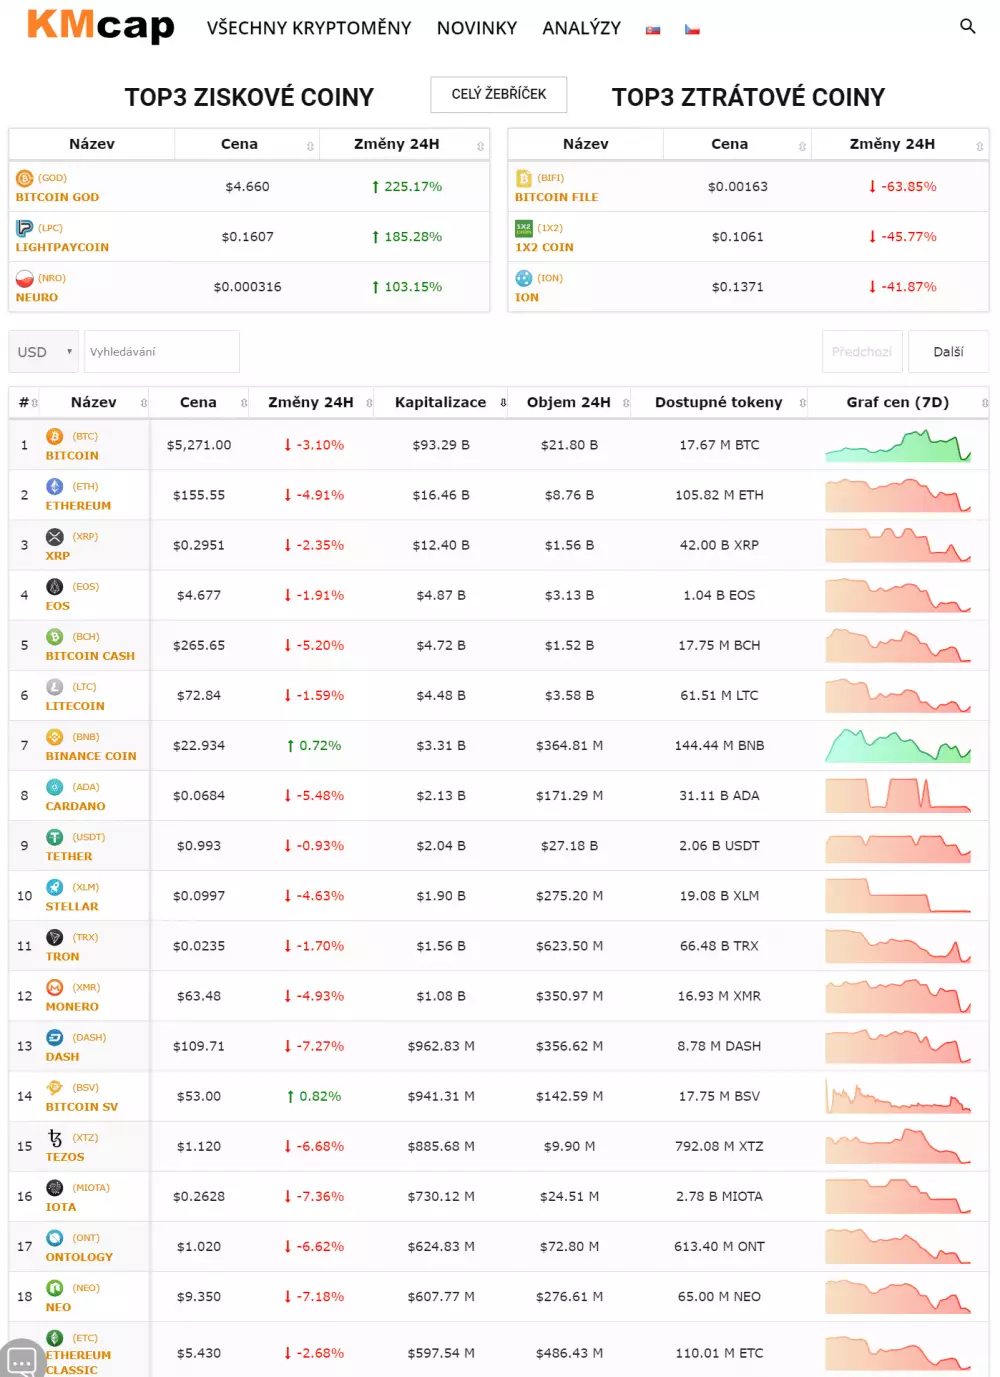Click the search magnifier icon
The width and height of the screenshot is (1000, 1377).
tap(967, 26)
